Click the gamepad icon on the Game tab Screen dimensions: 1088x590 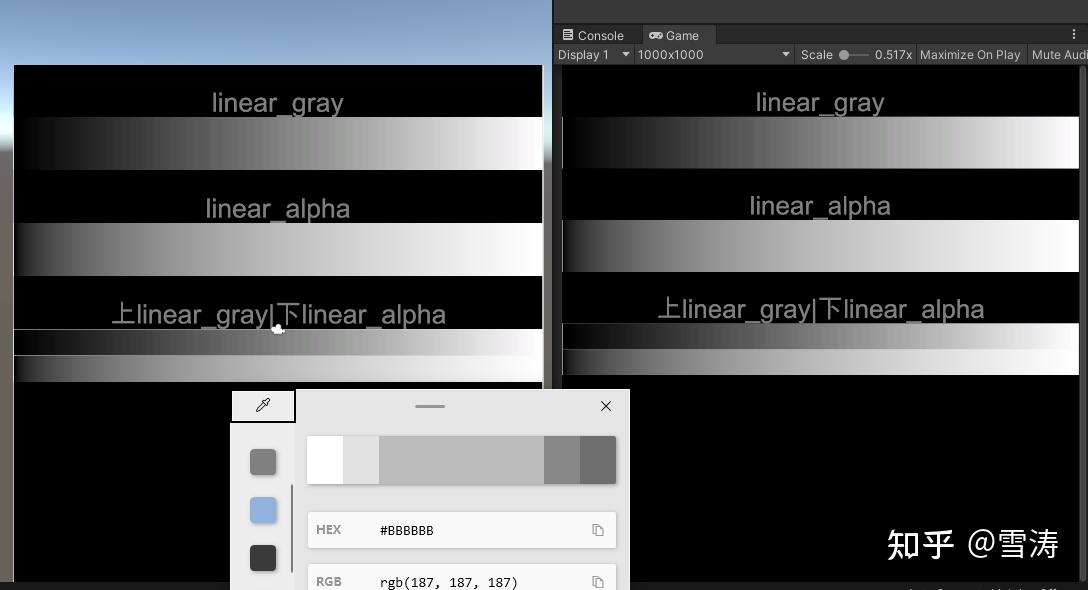tap(655, 35)
